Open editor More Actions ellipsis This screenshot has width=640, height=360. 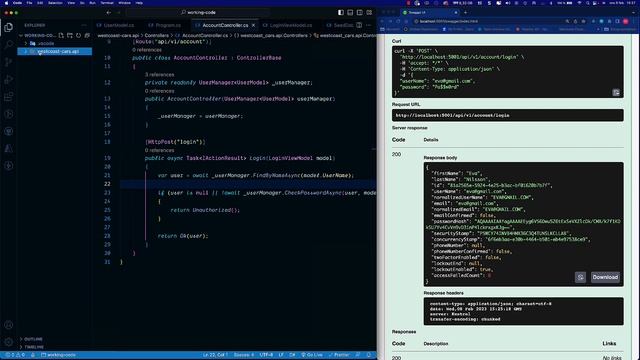pos(369,25)
